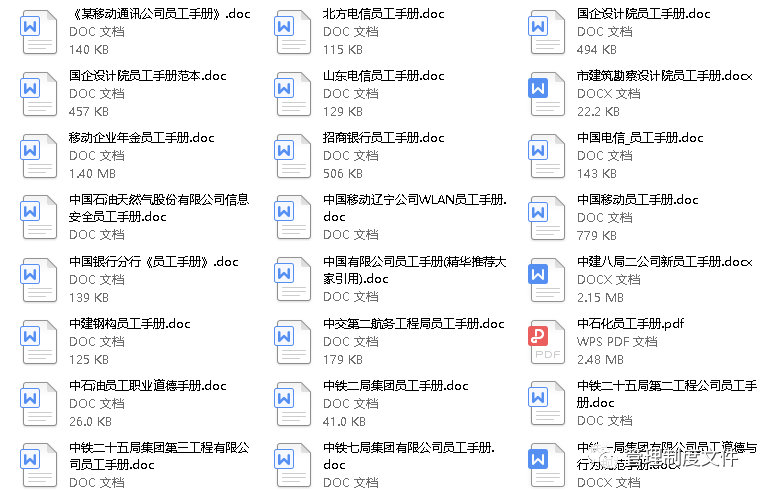The width and height of the screenshot is (763, 491).
Task: Click the Word icon beside 山东电信员工手册.doc
Action: [293, 94]
